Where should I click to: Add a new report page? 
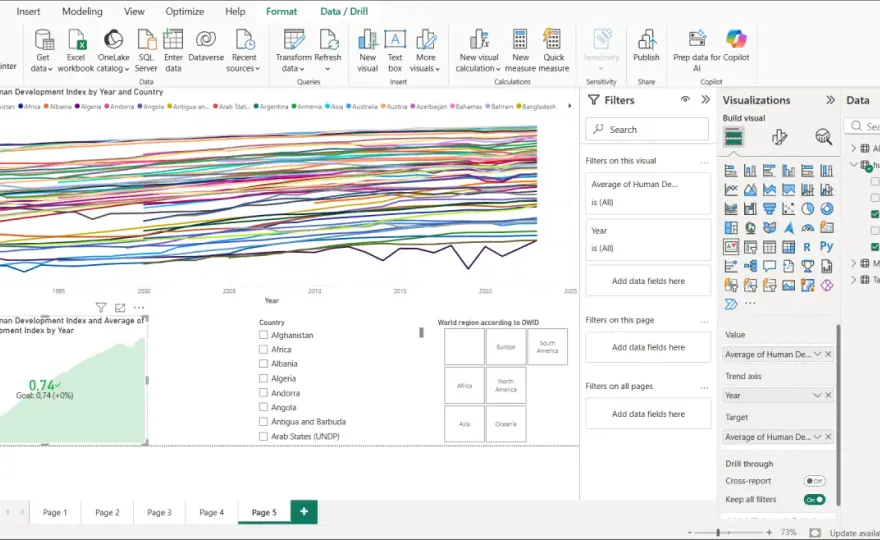click(304, 511)
